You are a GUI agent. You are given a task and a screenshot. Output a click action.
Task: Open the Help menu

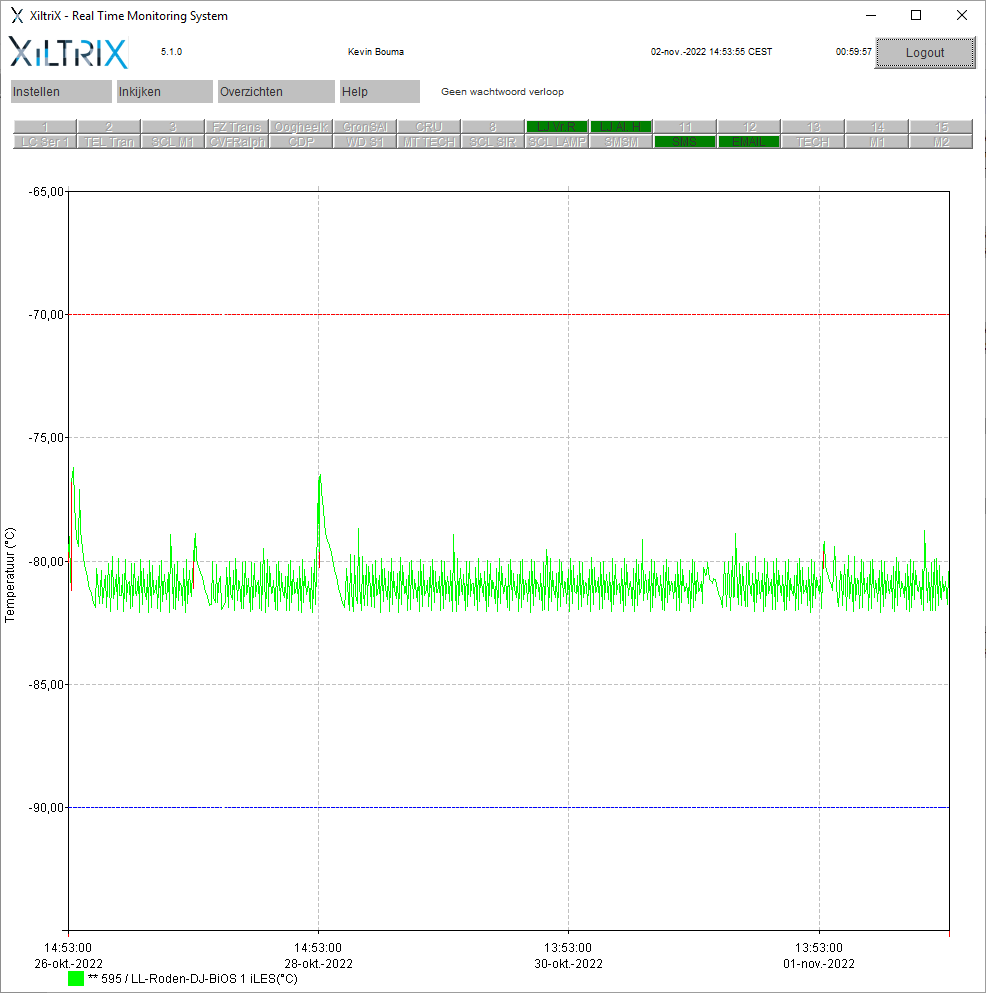coord(380,92)
